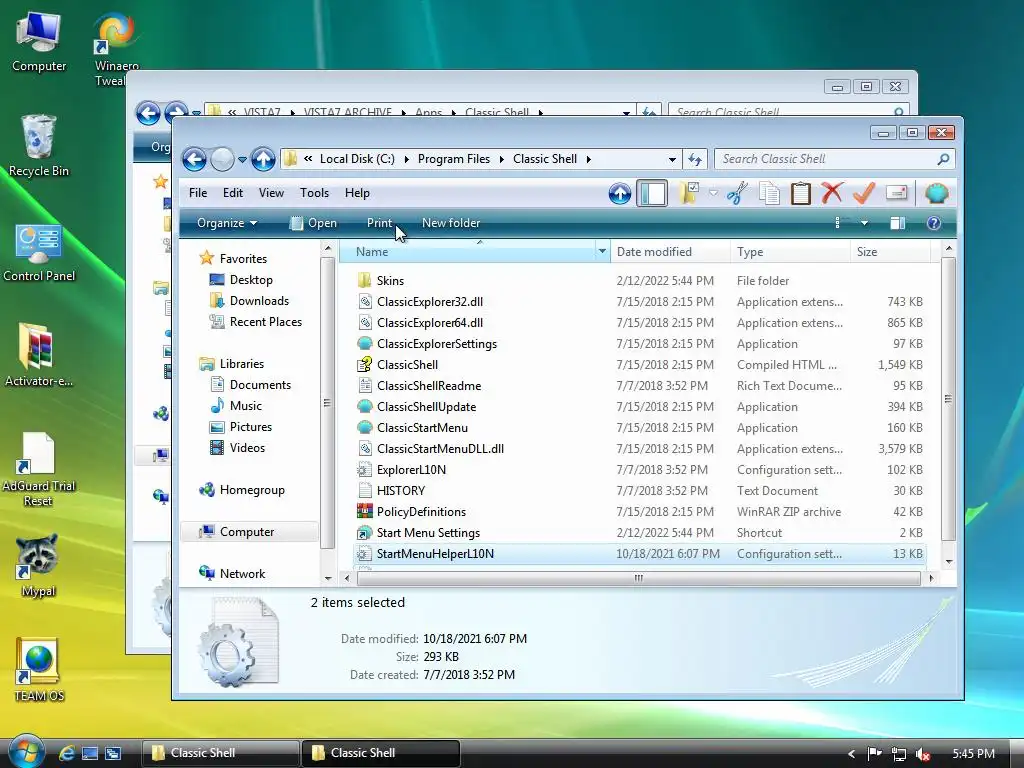Open the Tools menu

[314, 193]
